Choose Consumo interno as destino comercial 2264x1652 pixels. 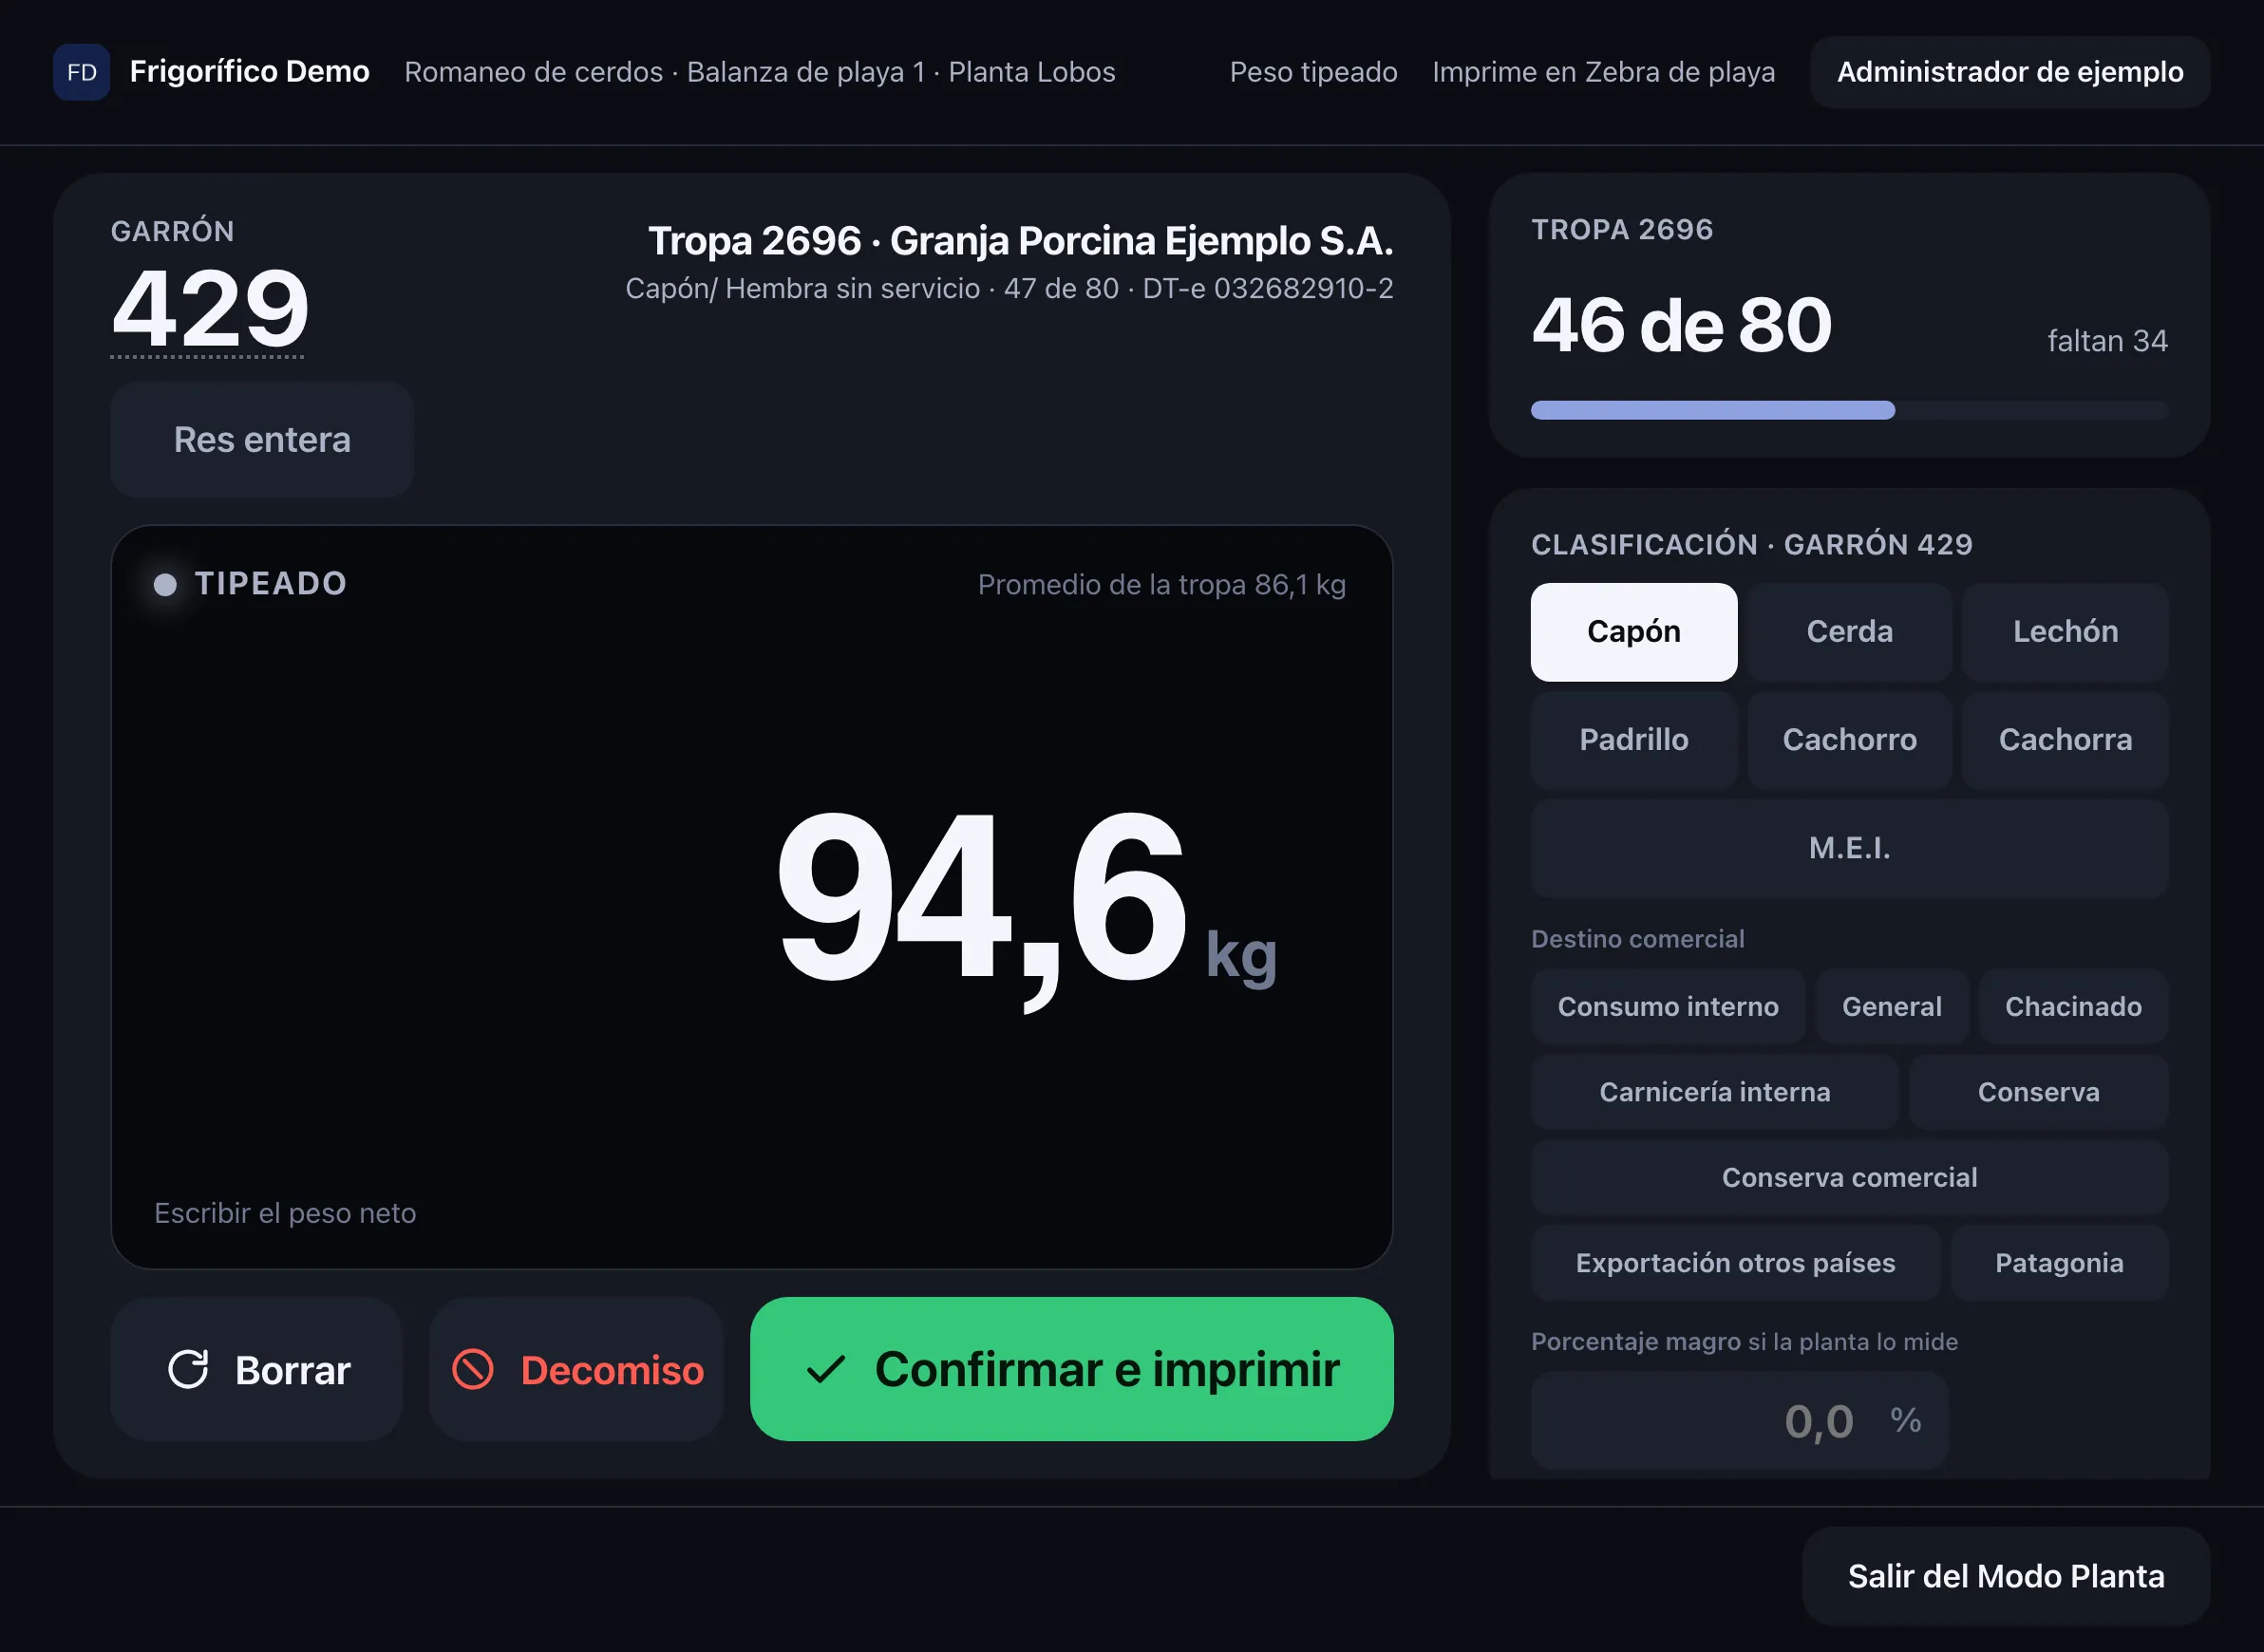click(1668, 1007)
